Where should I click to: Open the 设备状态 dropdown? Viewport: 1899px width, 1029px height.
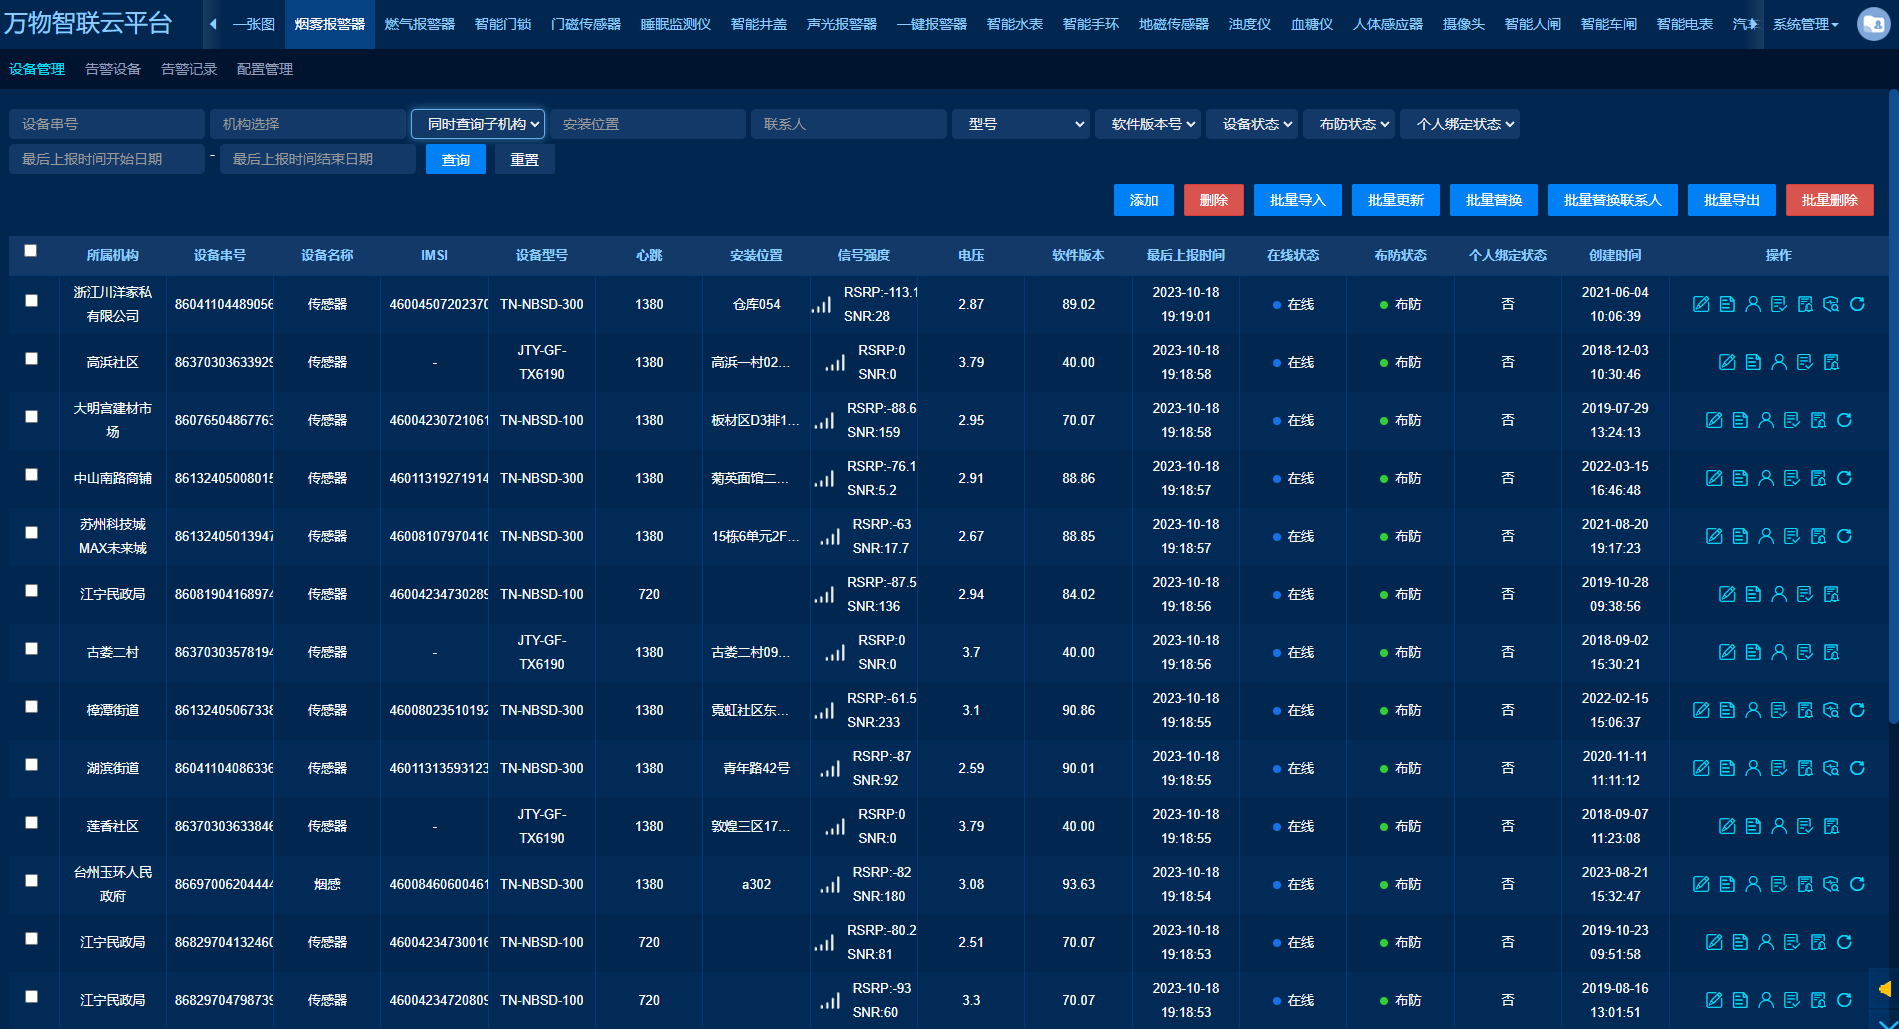pos(1252,124)
